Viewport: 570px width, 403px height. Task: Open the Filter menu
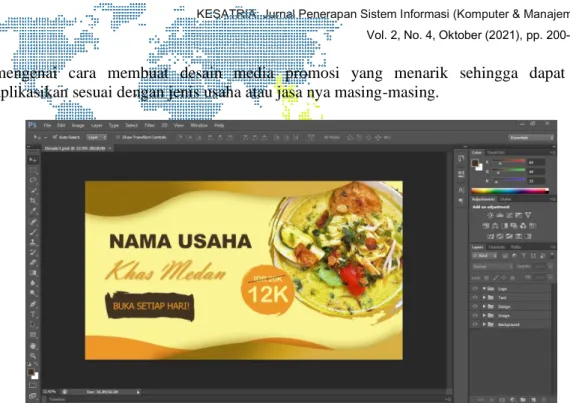tap(149, 125)
